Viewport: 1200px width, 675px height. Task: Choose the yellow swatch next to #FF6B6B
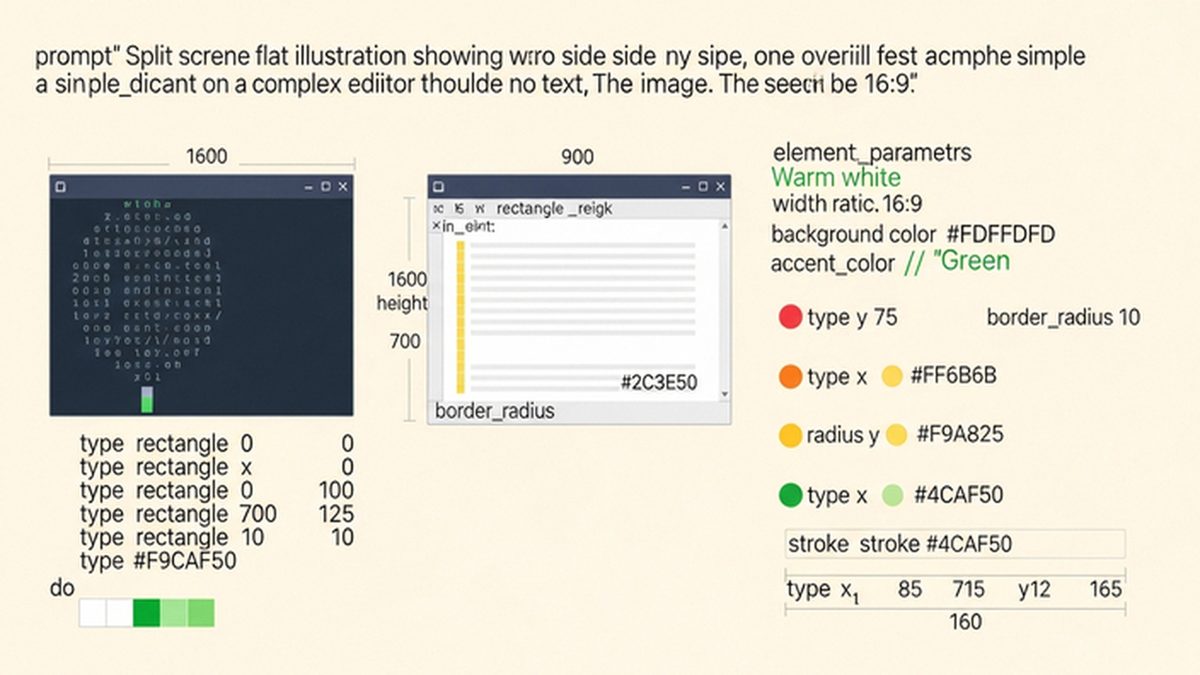pos(893,377)
